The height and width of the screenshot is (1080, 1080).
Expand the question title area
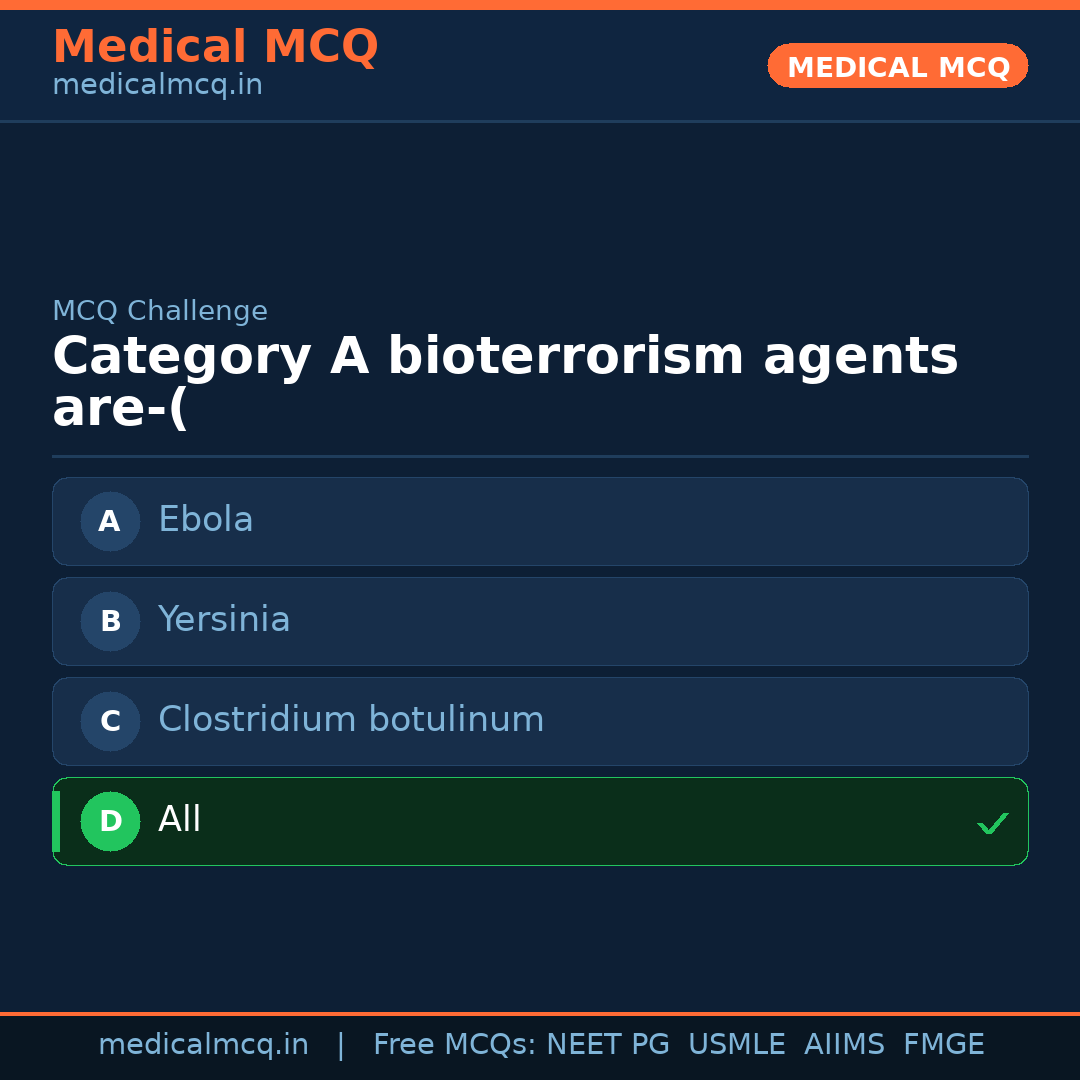coord(505,380)
